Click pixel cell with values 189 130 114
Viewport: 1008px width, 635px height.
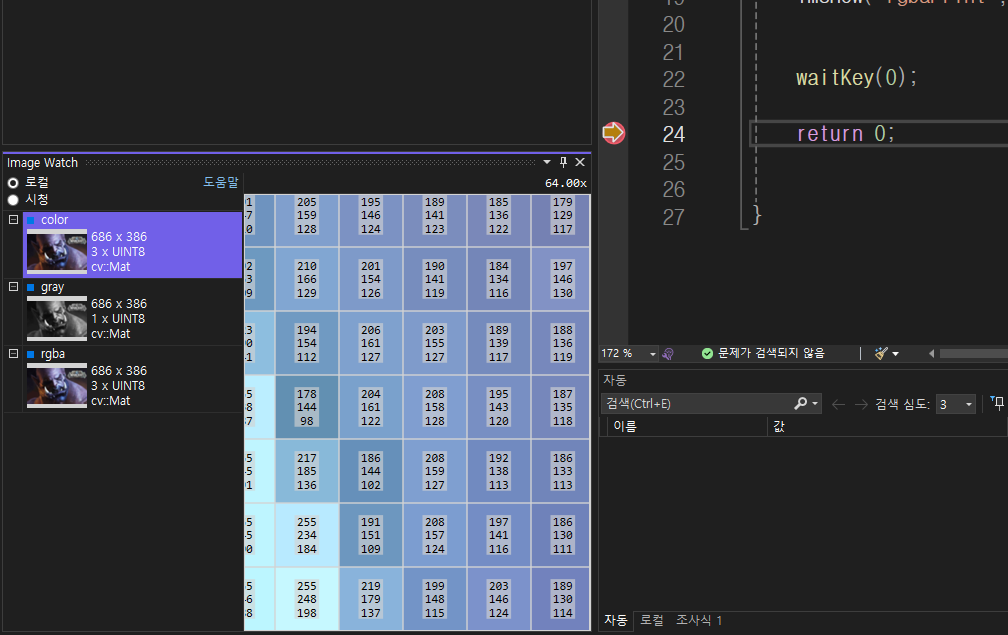[x=562, y=600]
